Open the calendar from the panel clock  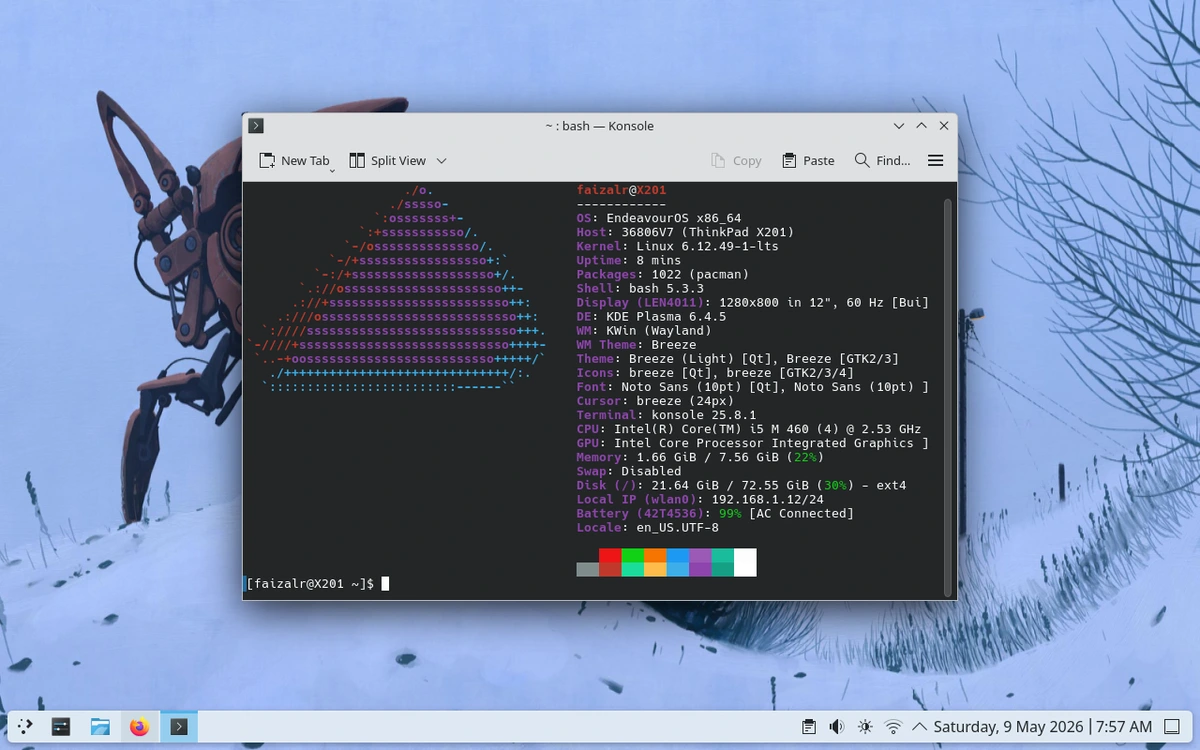pos(1043,727)
